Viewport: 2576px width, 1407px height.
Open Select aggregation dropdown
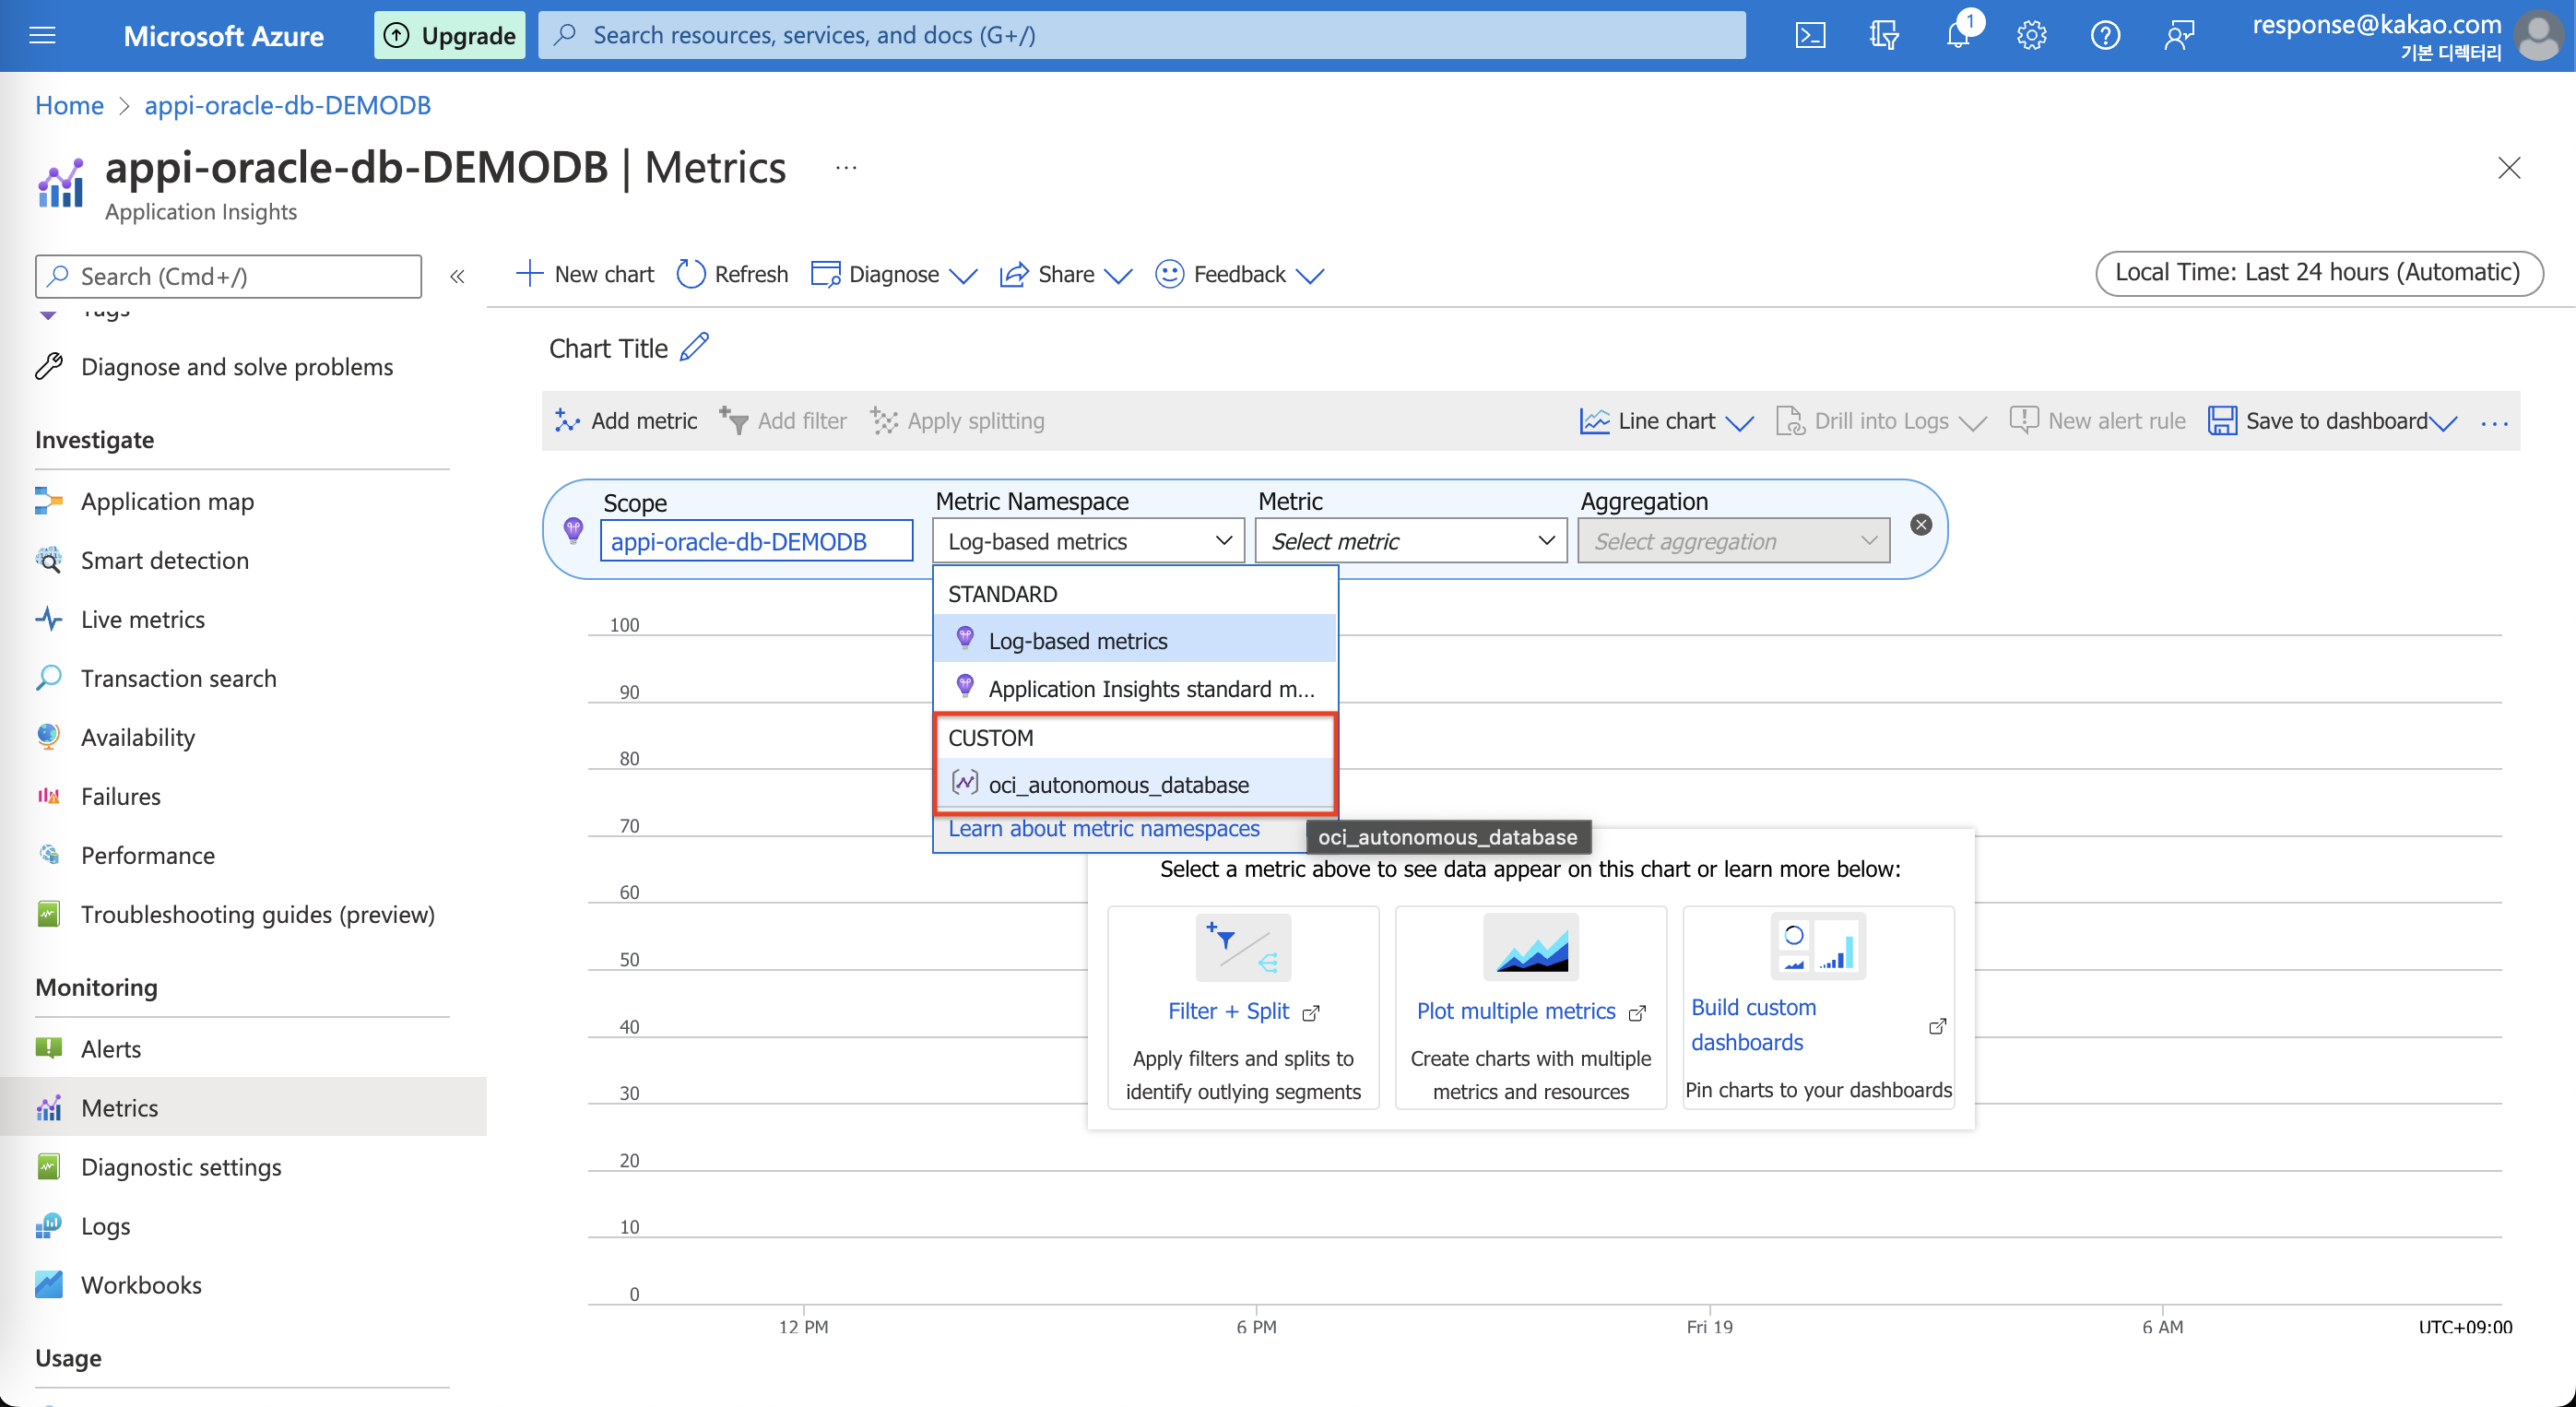pos(1733,541)
